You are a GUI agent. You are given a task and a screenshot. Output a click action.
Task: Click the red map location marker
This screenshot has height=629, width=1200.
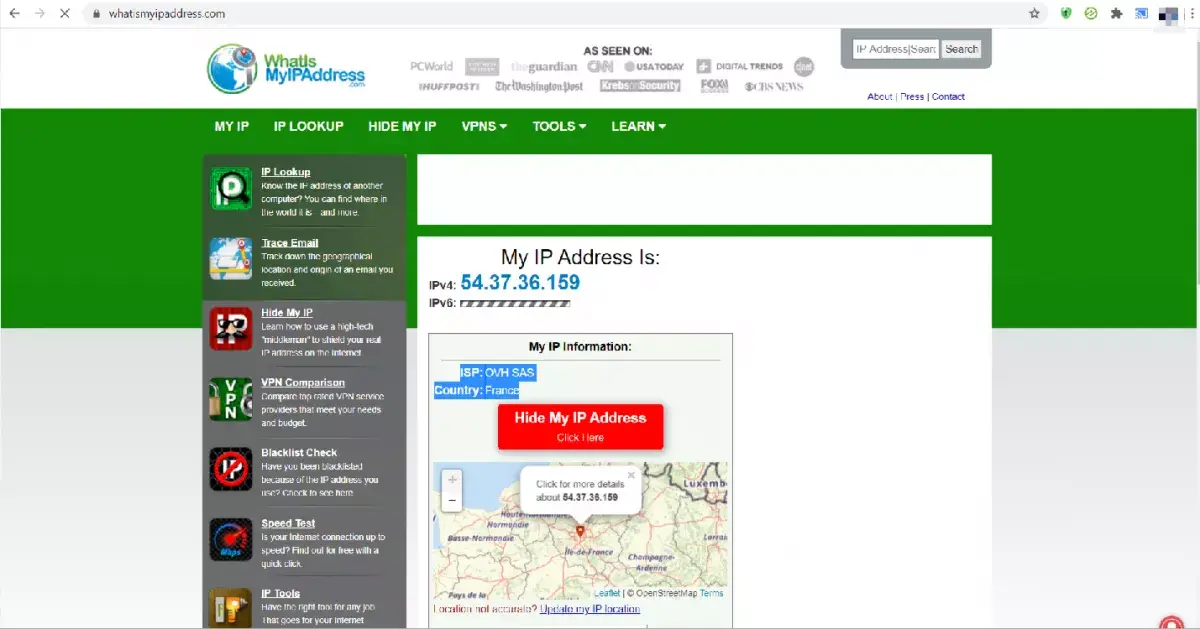pyautogui.click(x=580, y=531)
